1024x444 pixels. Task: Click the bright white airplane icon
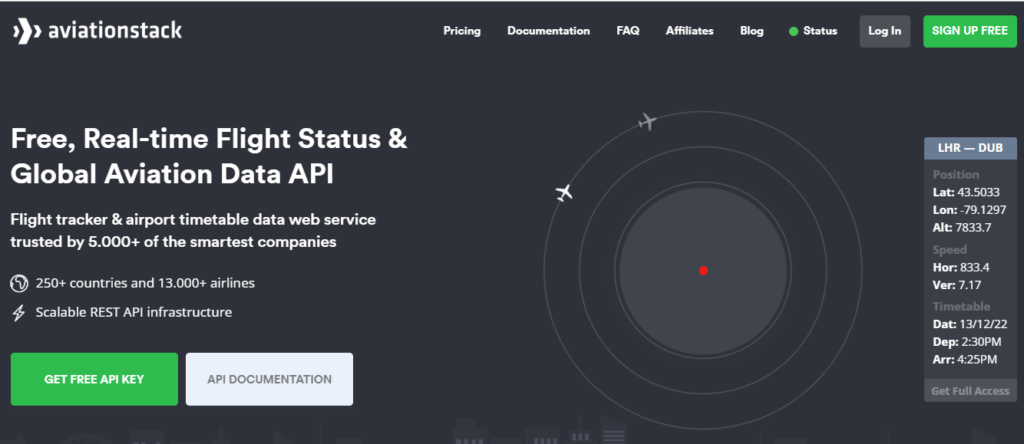click(564, 193)
